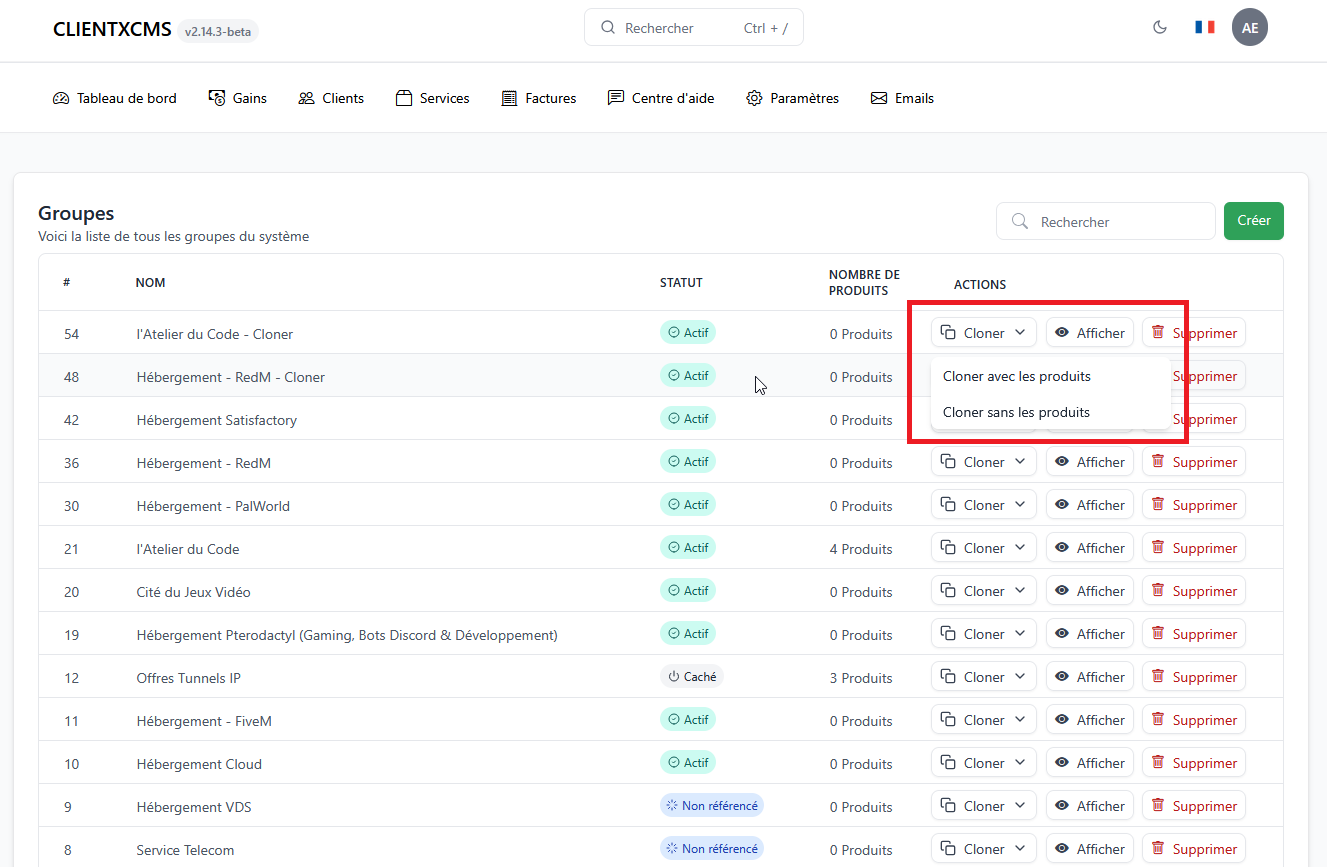Open the Centre d'aide menu item
The image size is (1327, 867).
click(661, 98)
